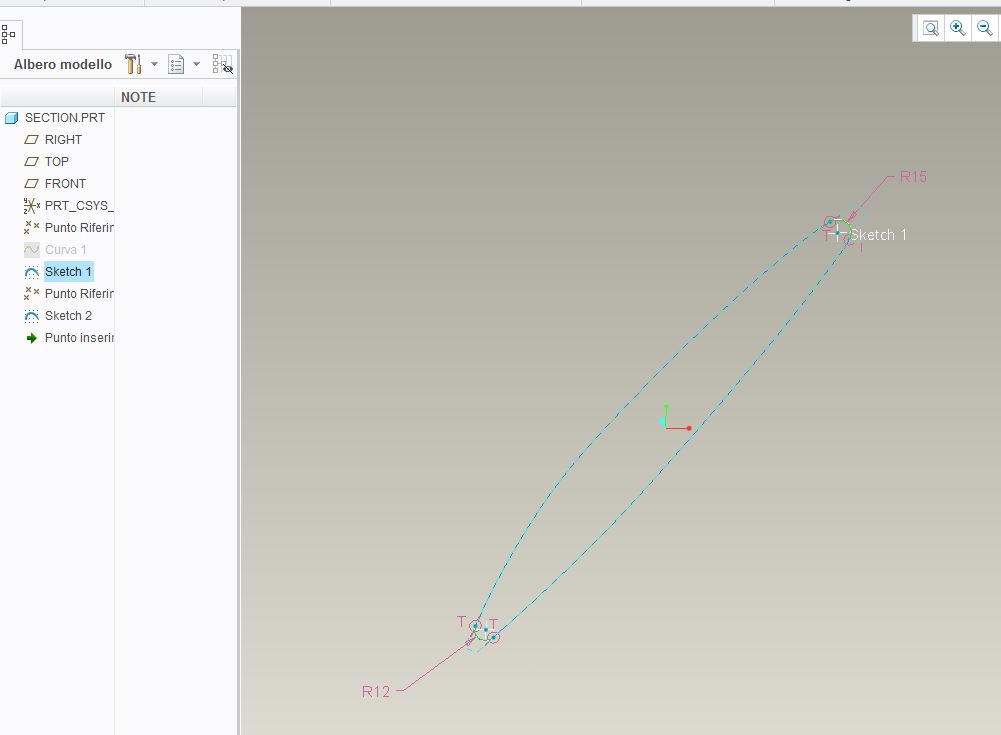Select the Sketch 2 feature icon
The width and height of the screenshot is (1001, 735).
[x=31, y=315]
